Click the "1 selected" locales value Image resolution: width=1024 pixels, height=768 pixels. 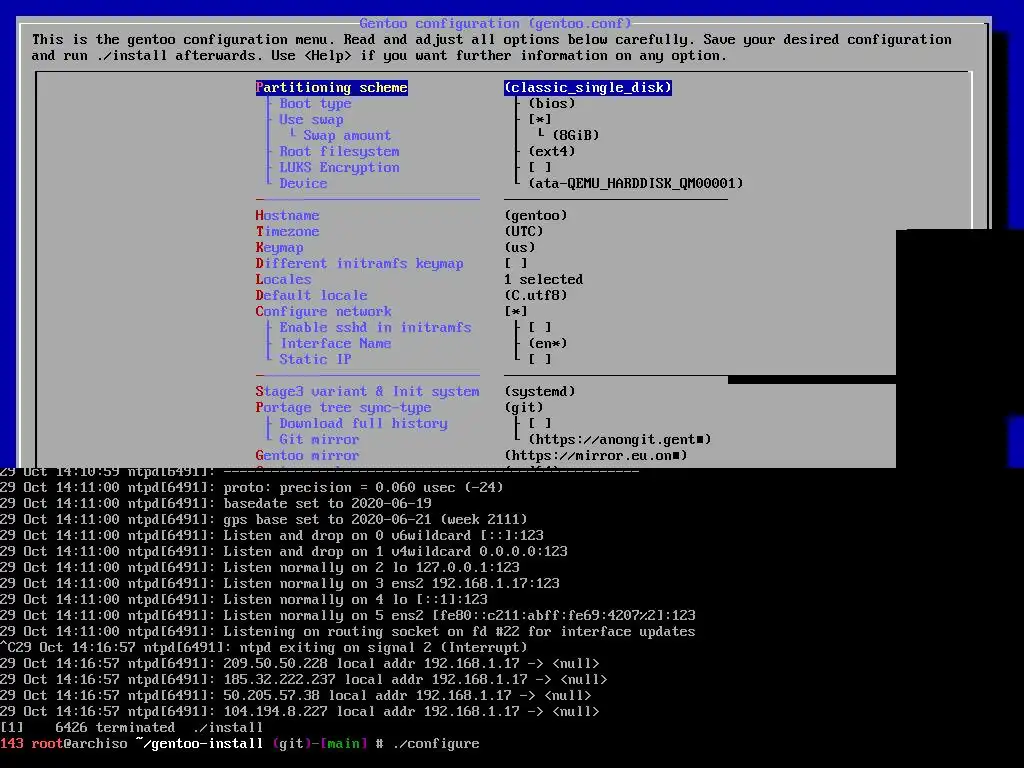(x=544, y=280)
